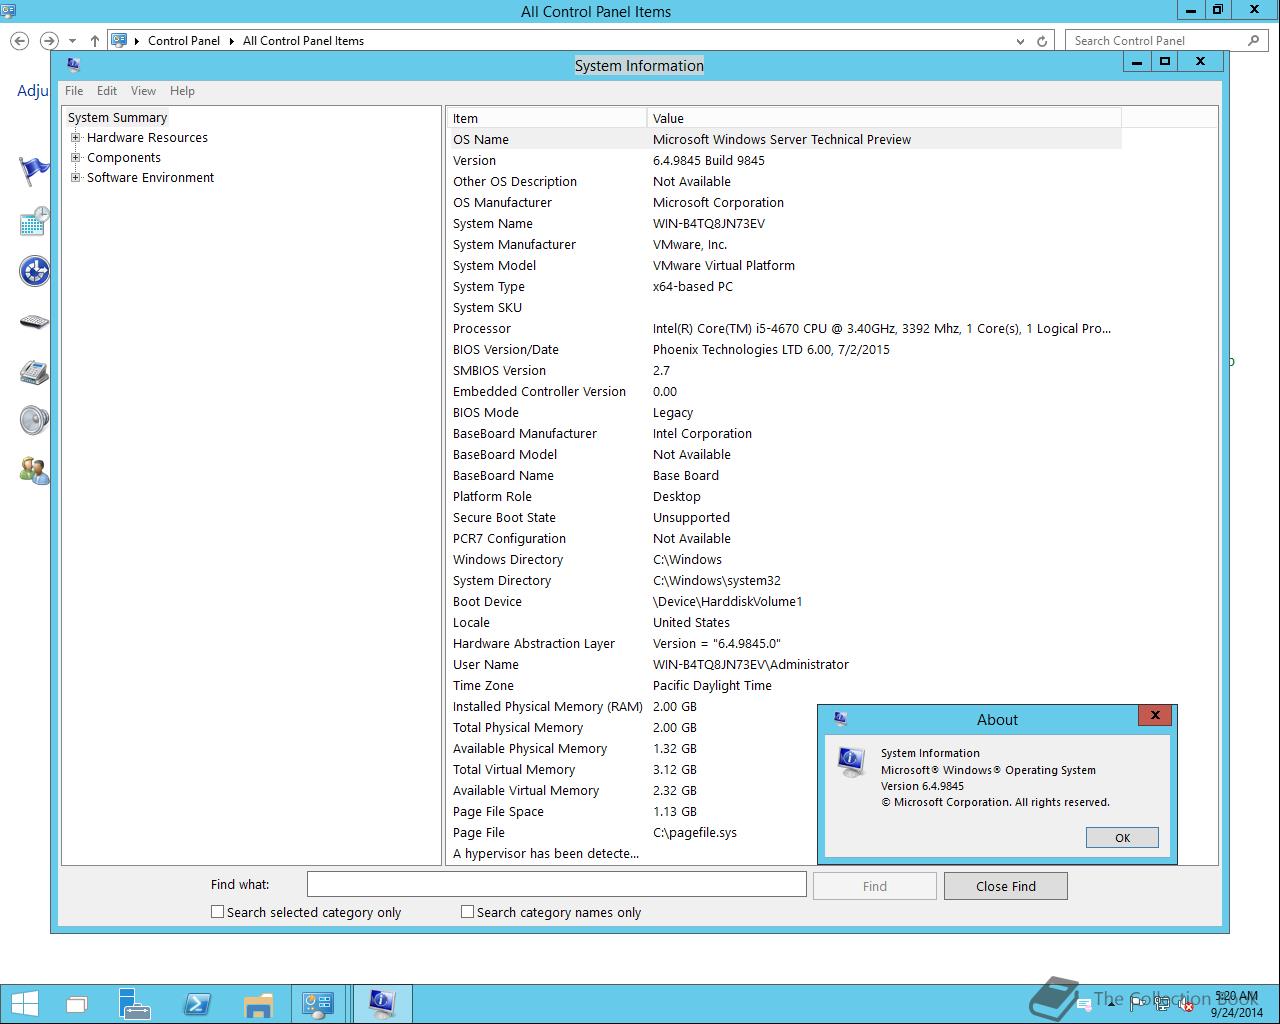The height and width of the screenshot is (1024, 1280).
Task: Open Task View from the taskbar
Action: click(77, 1004)
